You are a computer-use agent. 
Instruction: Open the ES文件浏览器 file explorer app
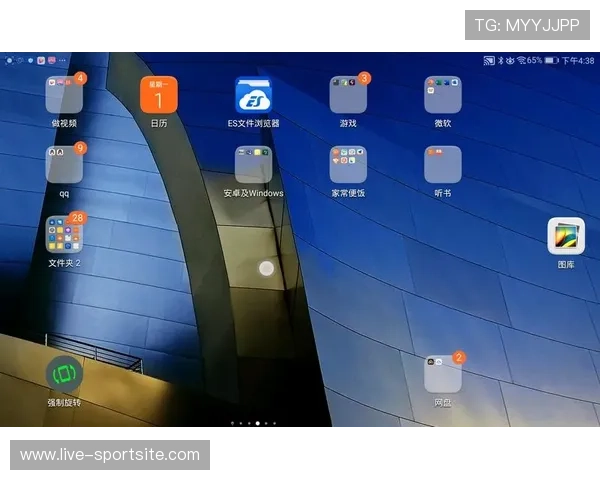pos(253,96)
